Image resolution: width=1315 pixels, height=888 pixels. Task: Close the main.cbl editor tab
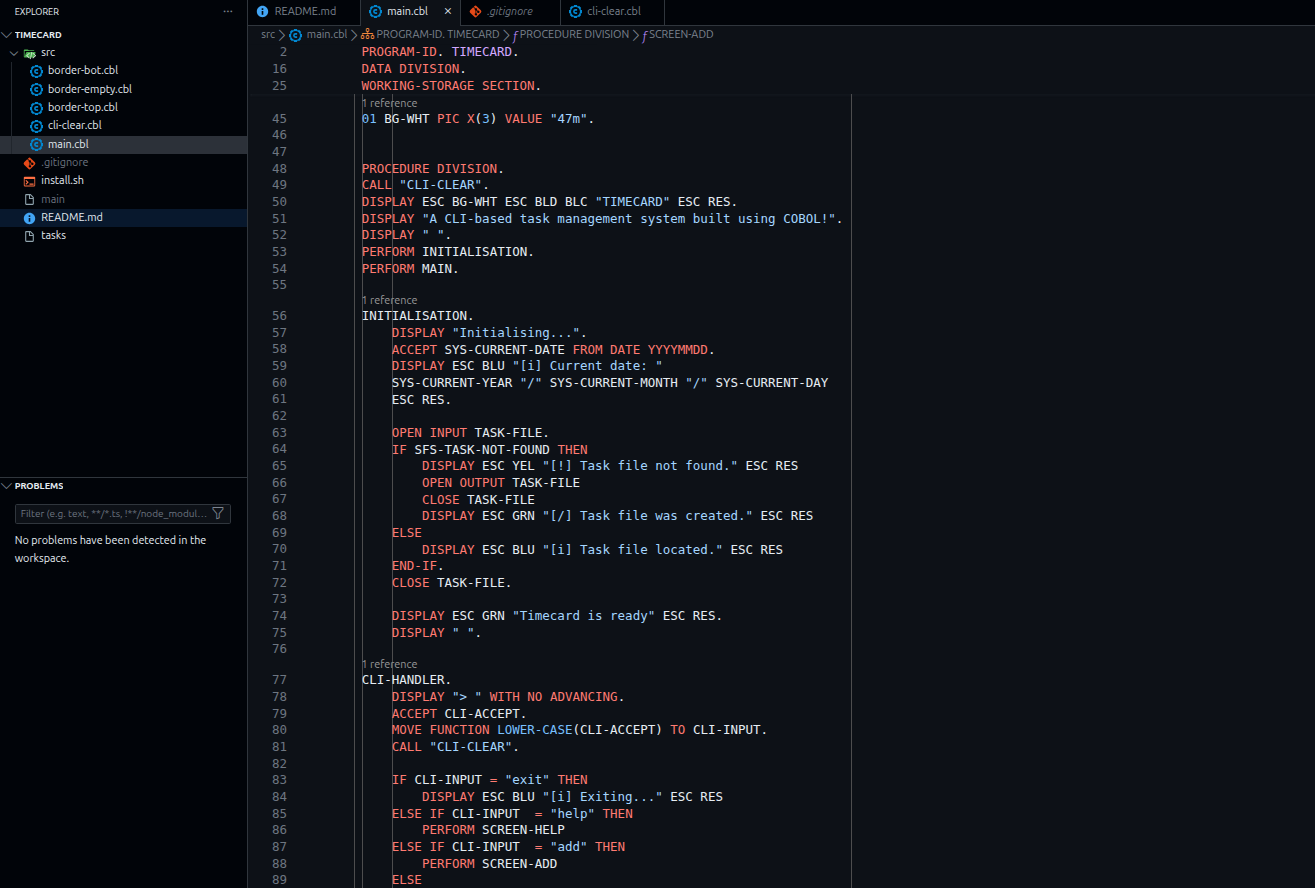tap(447, 12)
